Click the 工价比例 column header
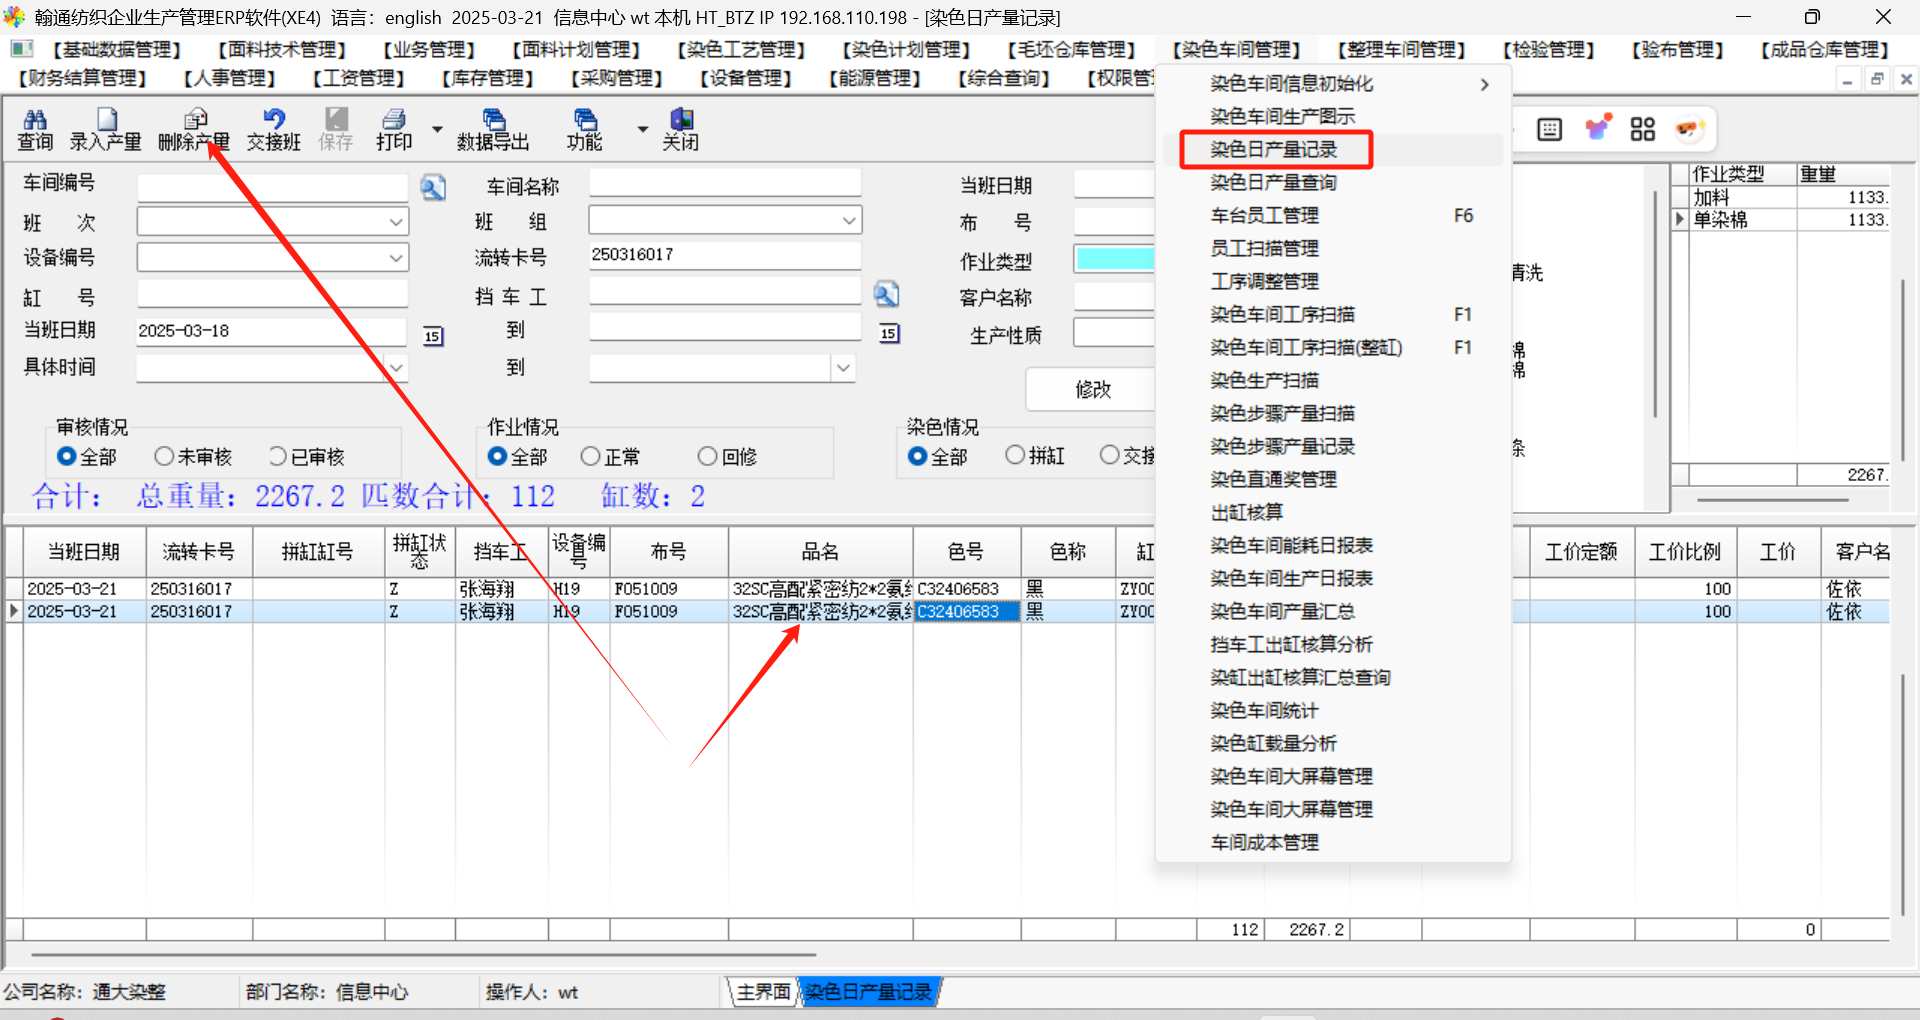Viewport: 1920px width, 1020px height. coord(1684,552)
